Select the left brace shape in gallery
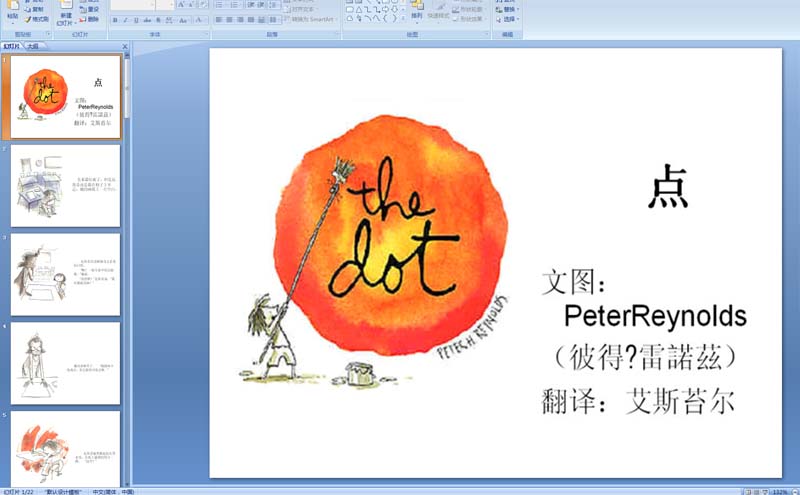 click(385, 18)
